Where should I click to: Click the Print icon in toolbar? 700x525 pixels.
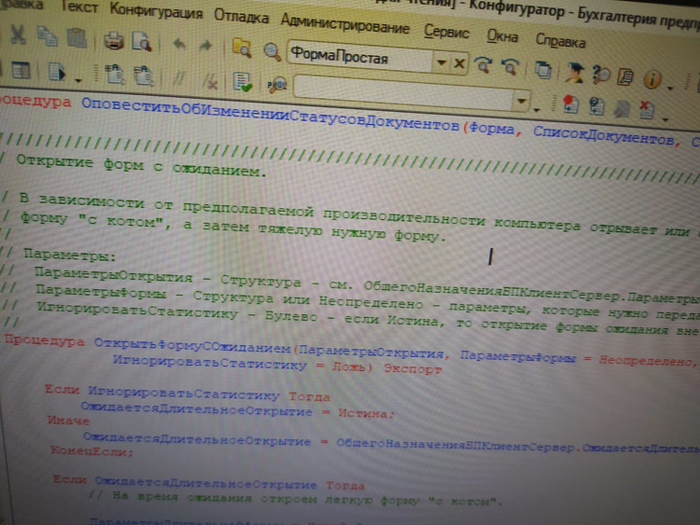pos(114,41)
